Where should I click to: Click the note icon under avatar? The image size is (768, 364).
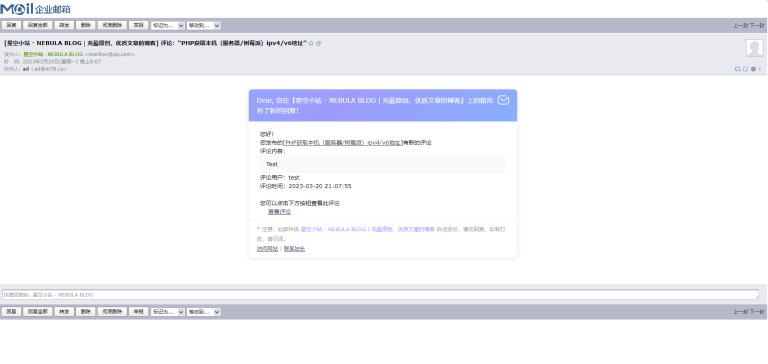click(745, 69)
